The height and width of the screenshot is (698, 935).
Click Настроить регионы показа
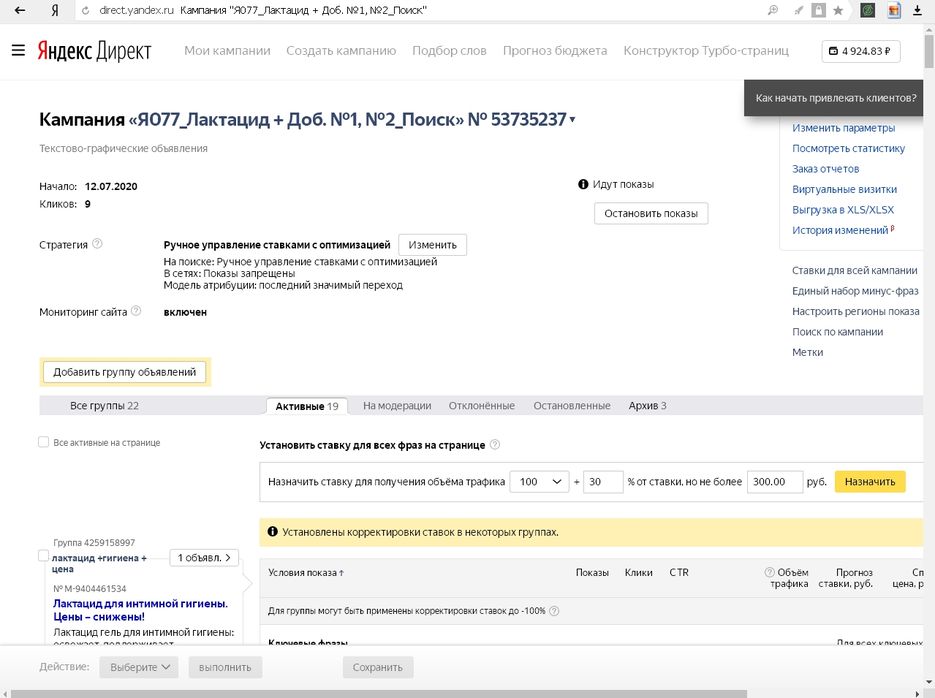pyautogui.click(x=856, y=311)
